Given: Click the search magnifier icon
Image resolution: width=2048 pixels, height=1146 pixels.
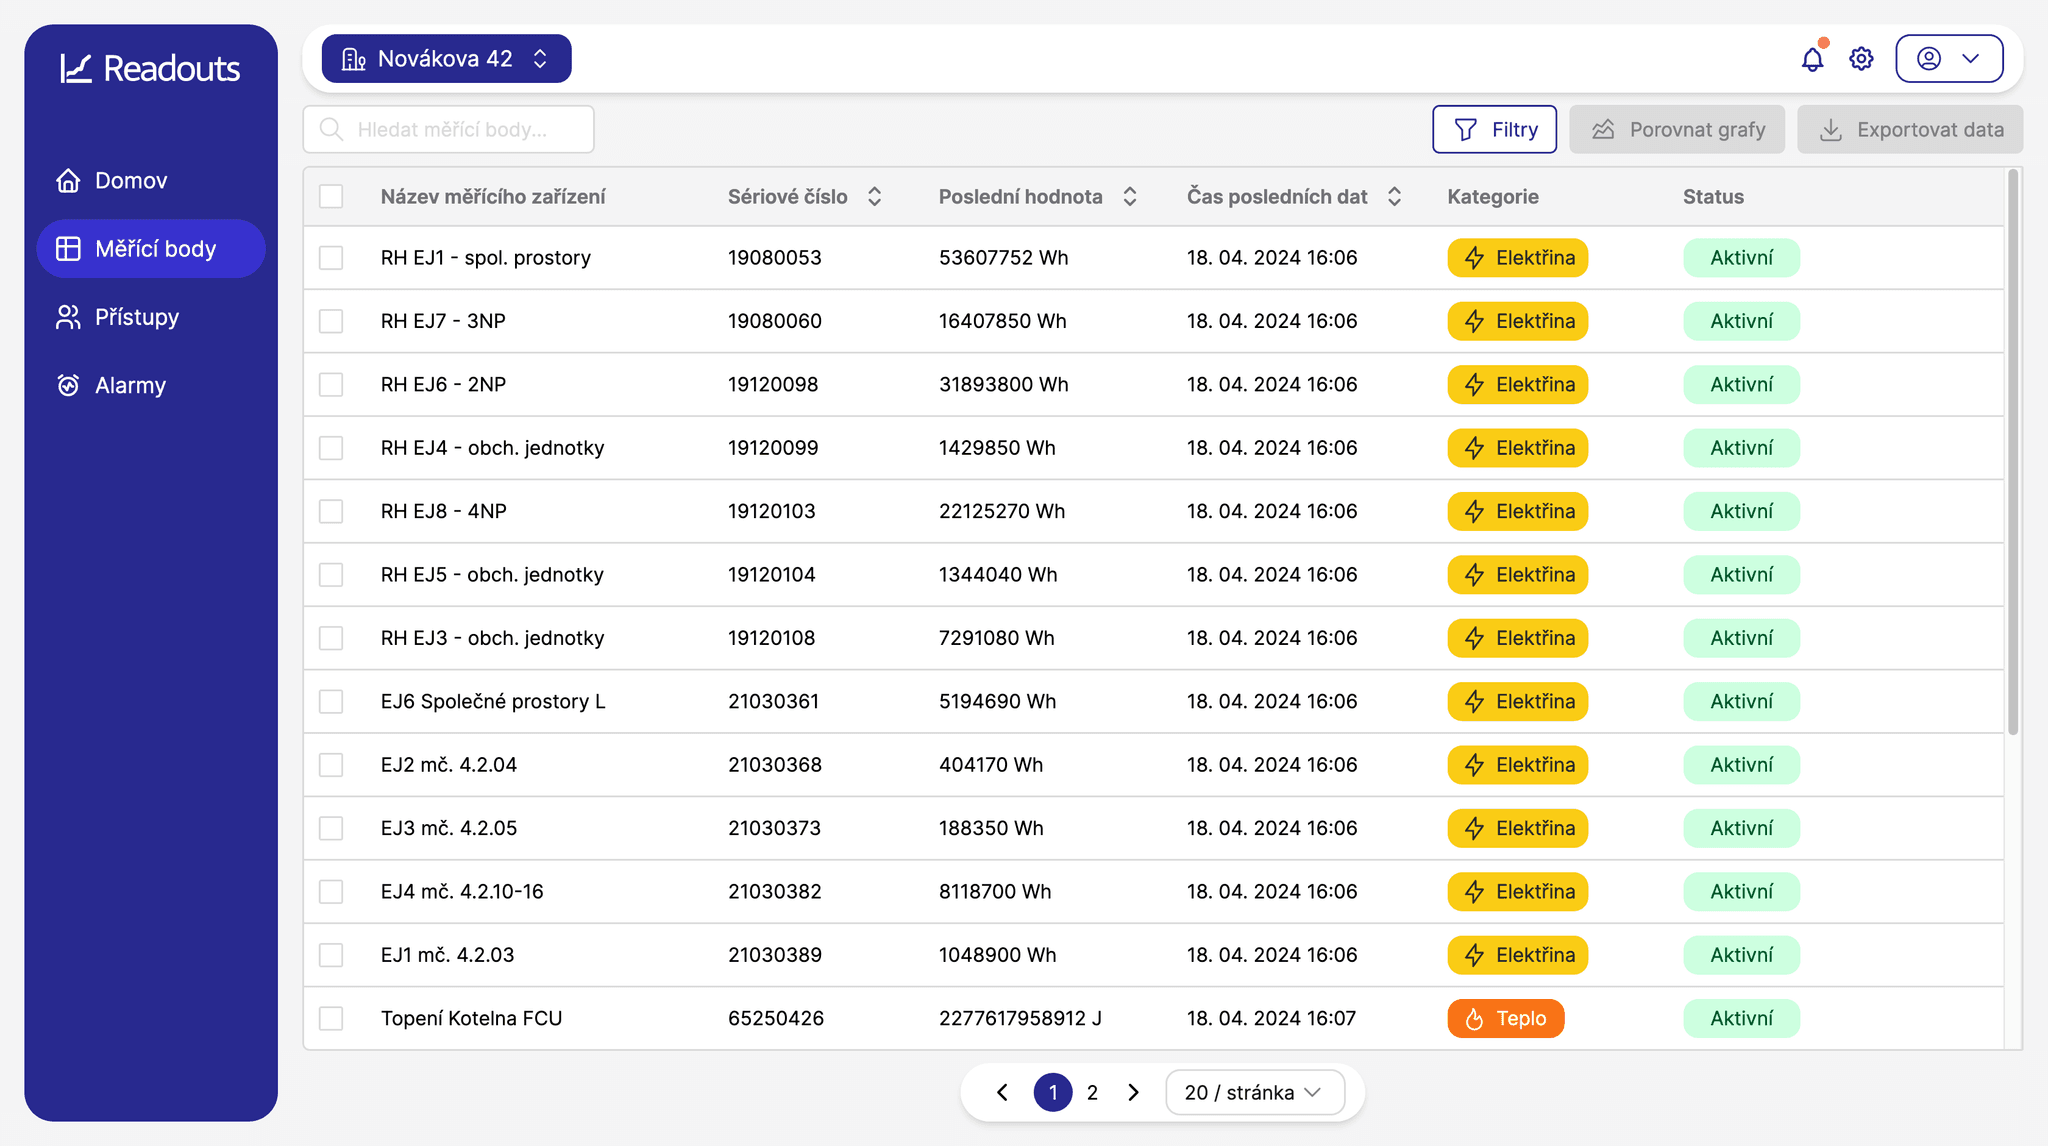Looking at the screenshot, I should (331, 129).
